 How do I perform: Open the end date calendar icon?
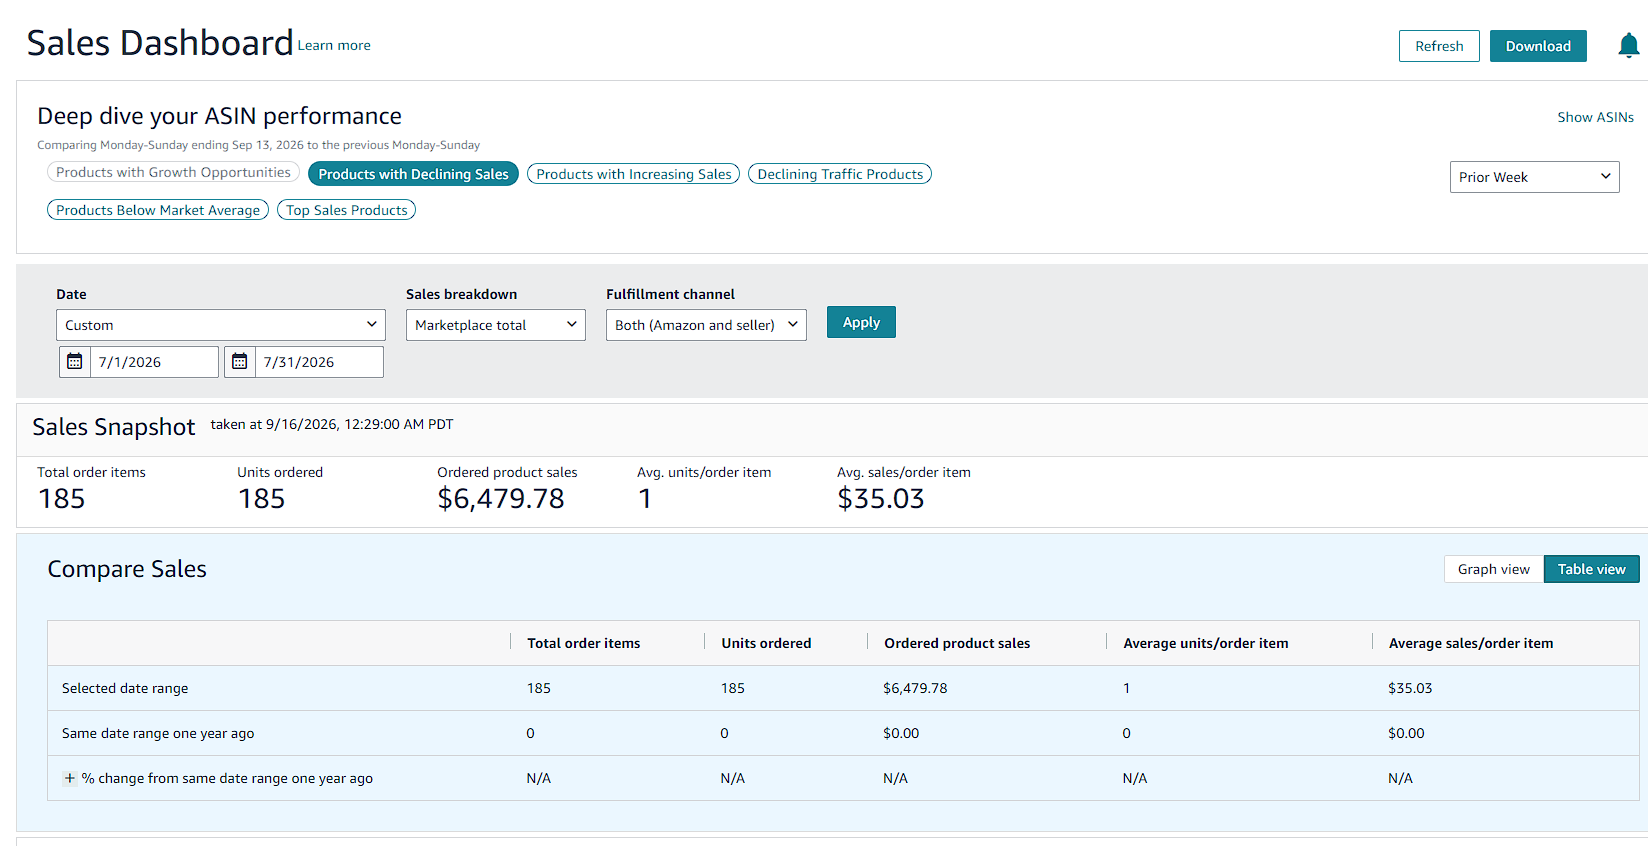tap(240, 362)
